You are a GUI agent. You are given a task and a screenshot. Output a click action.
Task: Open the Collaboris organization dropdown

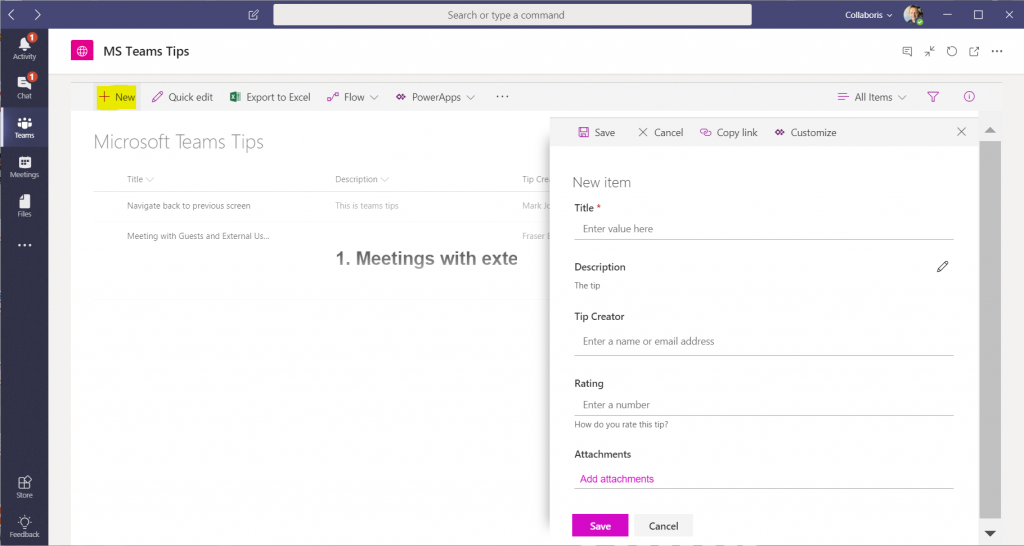coord(869,14)
